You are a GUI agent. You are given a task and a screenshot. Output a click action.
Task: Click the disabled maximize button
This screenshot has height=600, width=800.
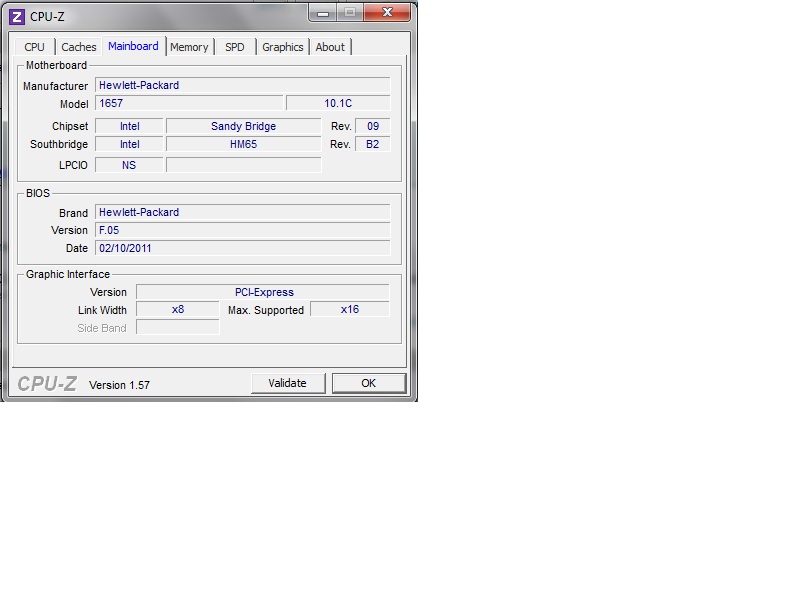pyautogui.click(x=350, y=13)
